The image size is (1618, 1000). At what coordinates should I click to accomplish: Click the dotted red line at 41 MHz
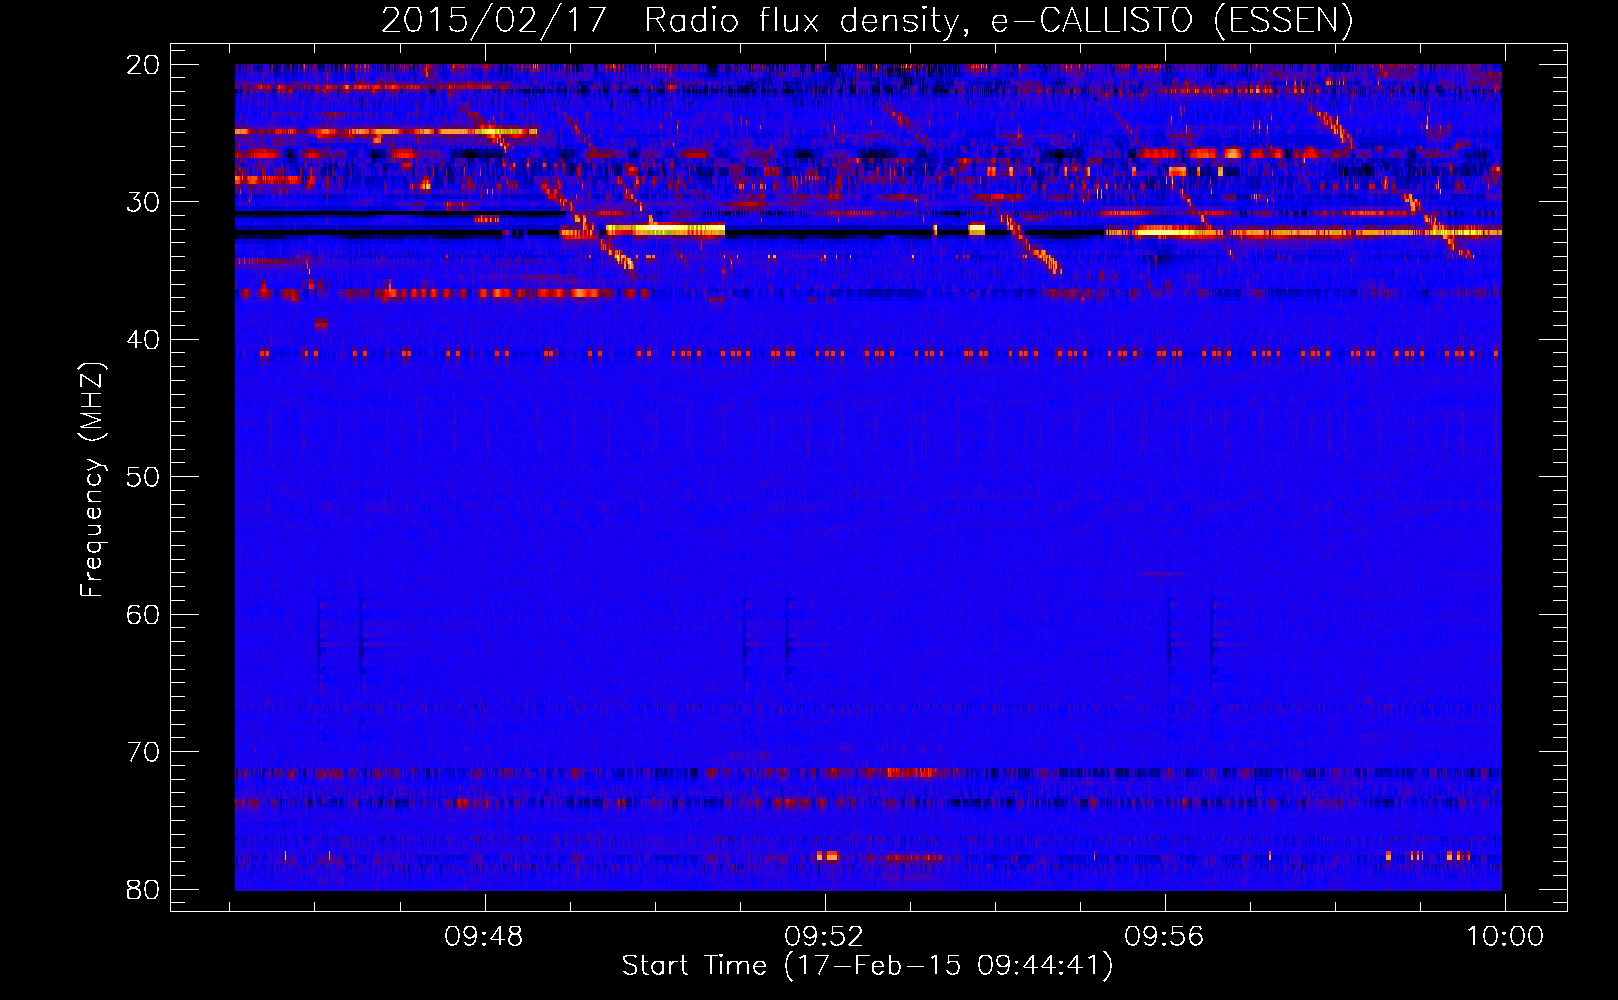click(868, 353)
